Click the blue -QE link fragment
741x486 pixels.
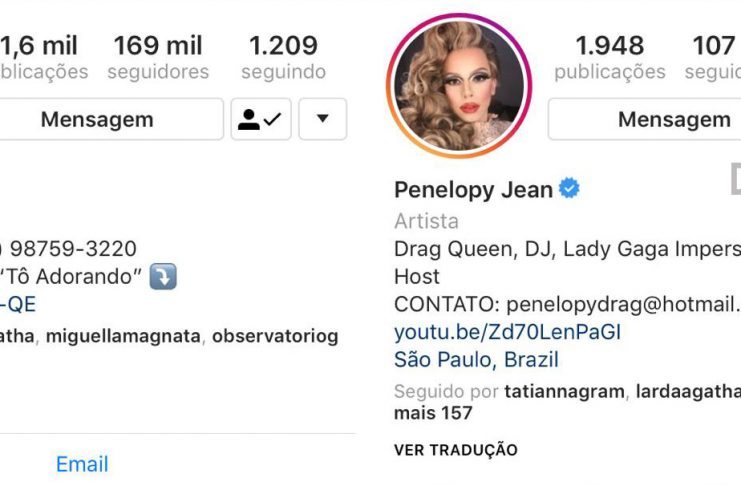(x=18, y=304)
